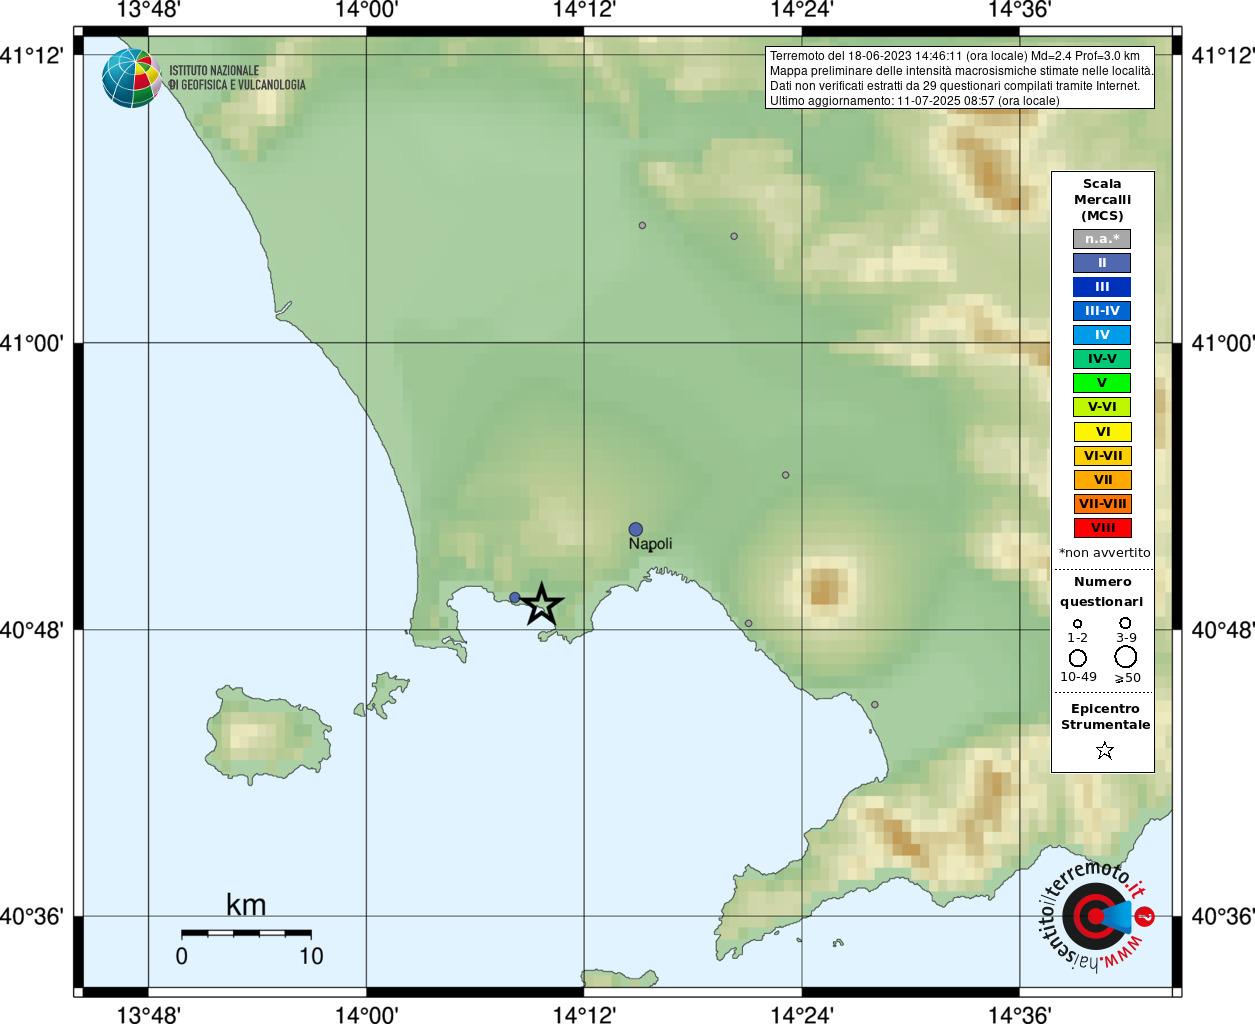
Task: Click the 13°48' longitude label along the top
Action: coord(148,10)
